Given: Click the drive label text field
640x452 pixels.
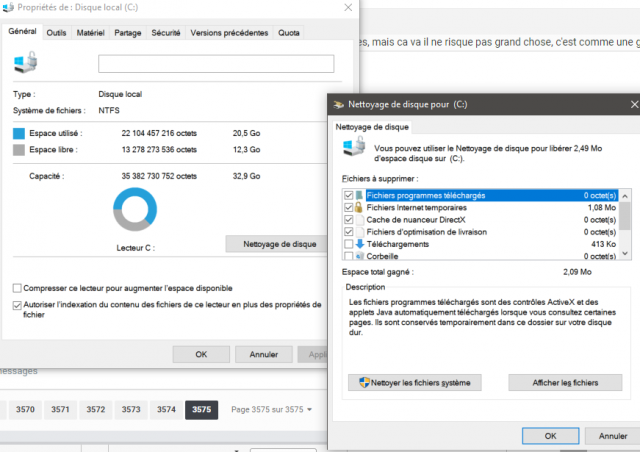Looking at the screenshot, I should 216,64.
